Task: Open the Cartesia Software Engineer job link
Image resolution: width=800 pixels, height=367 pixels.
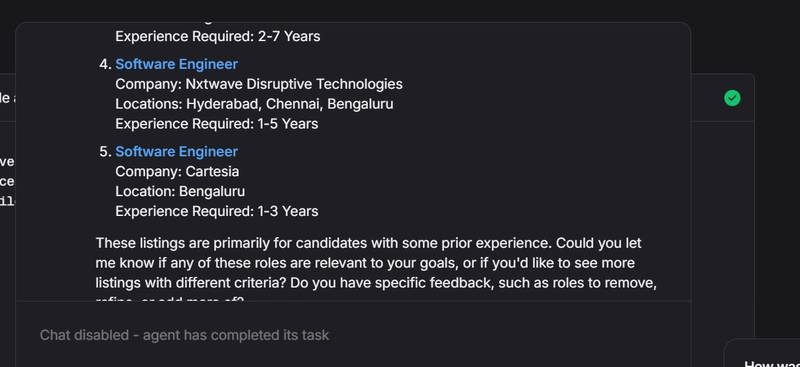Action: (x=177, y=152)
